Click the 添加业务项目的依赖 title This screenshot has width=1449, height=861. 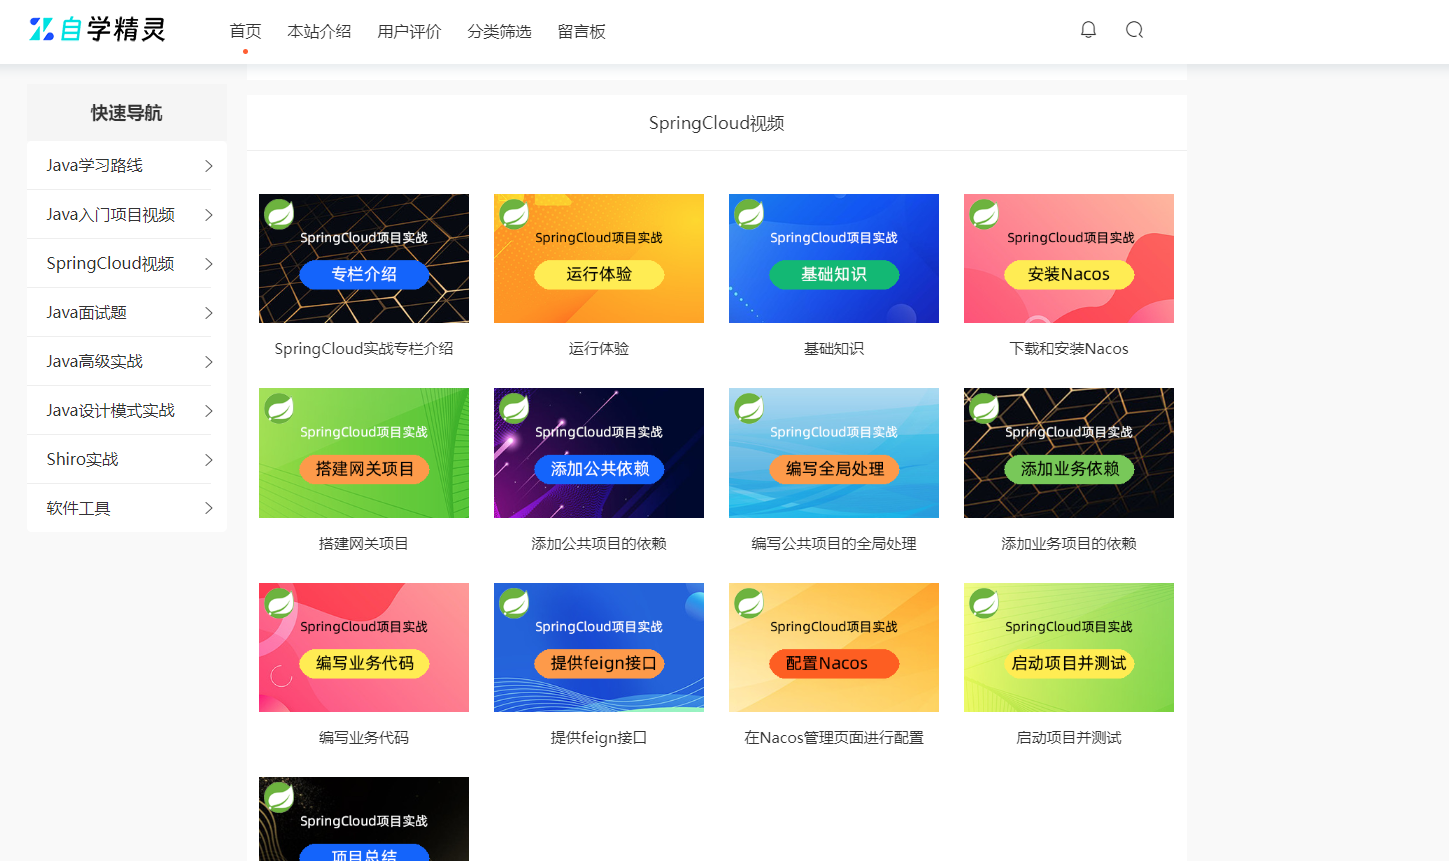click(1069, 544)
